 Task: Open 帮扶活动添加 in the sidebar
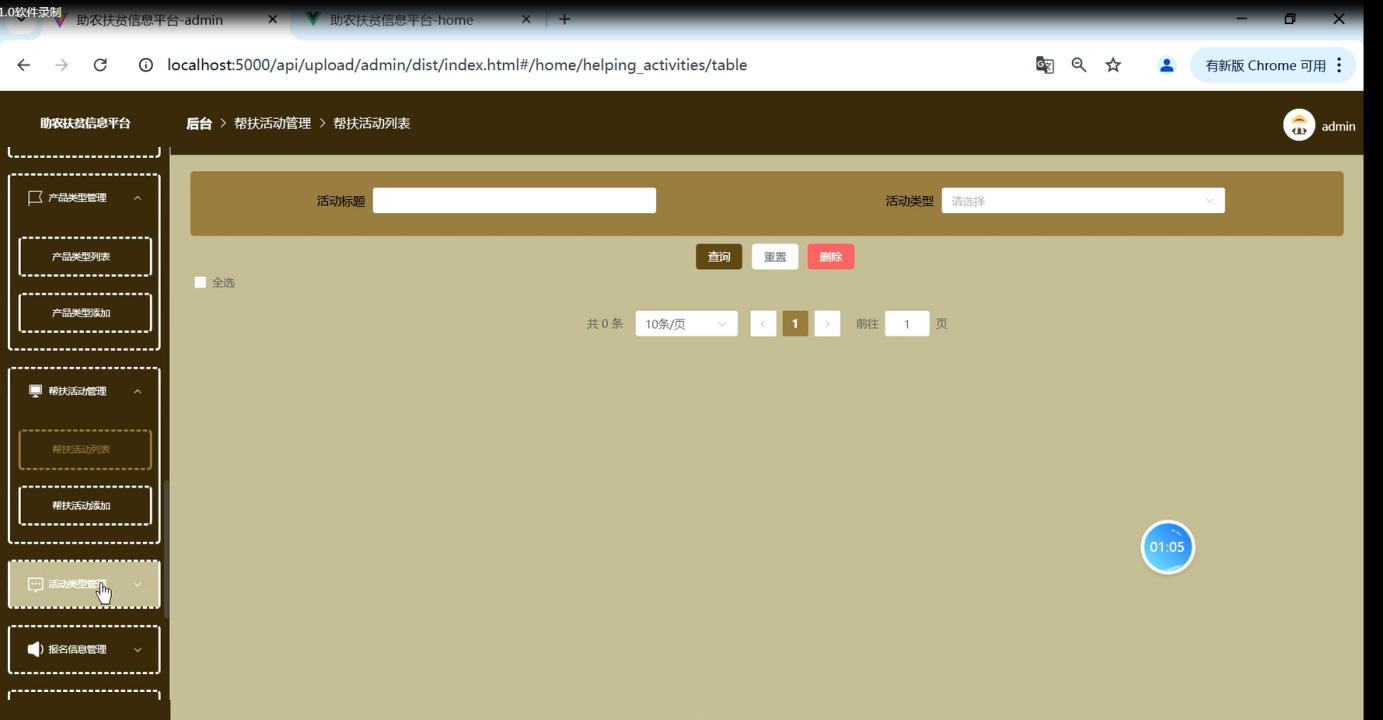(x=85, y=506)
